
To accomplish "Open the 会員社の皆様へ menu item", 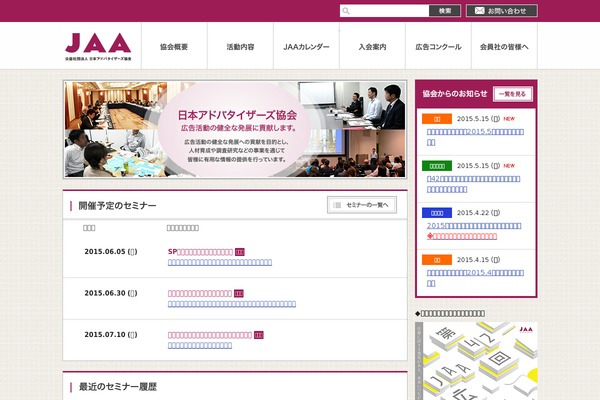I will click(504, 47).
